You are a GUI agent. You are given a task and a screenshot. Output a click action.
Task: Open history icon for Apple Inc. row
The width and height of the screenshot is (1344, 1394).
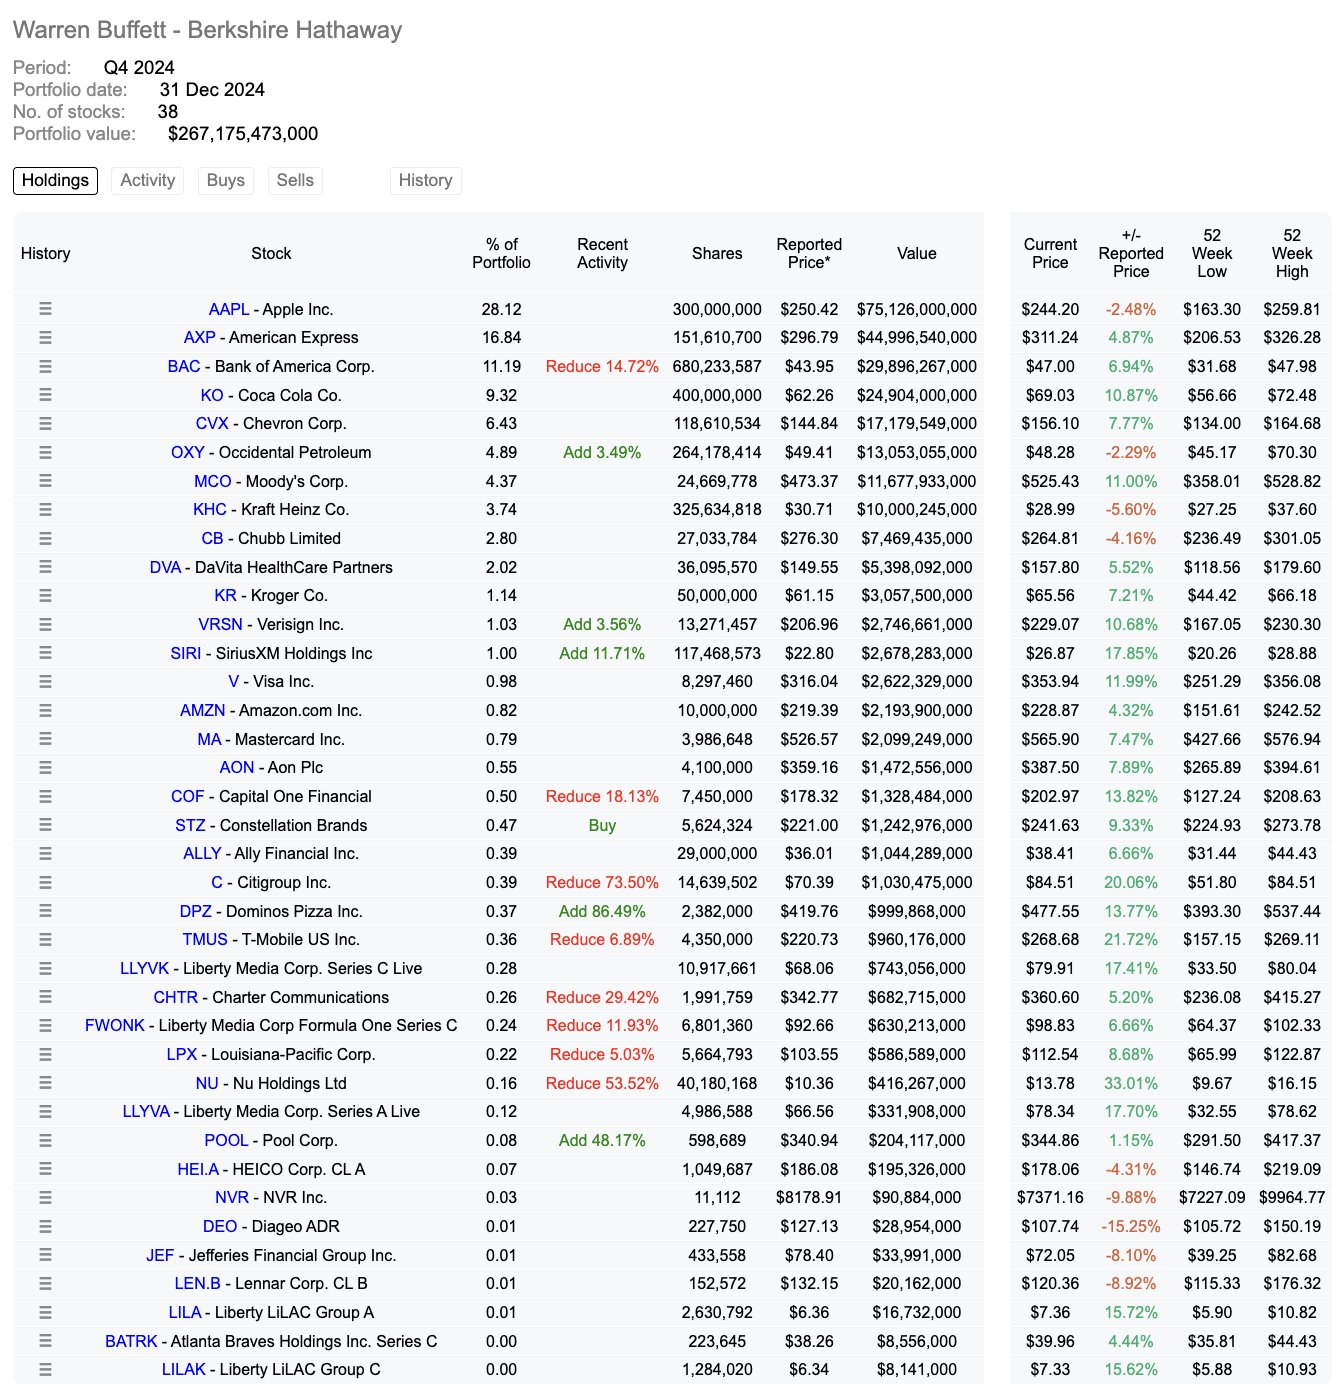point(45,309)
